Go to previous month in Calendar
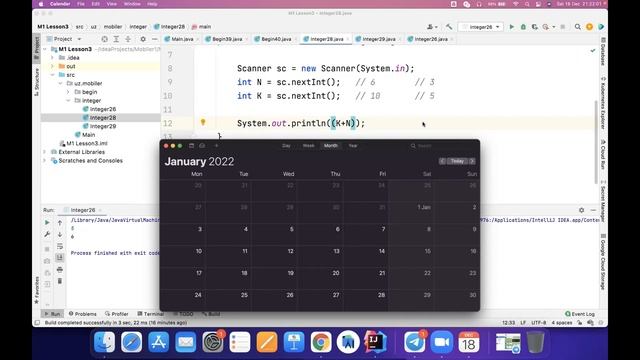 point(442,161)
